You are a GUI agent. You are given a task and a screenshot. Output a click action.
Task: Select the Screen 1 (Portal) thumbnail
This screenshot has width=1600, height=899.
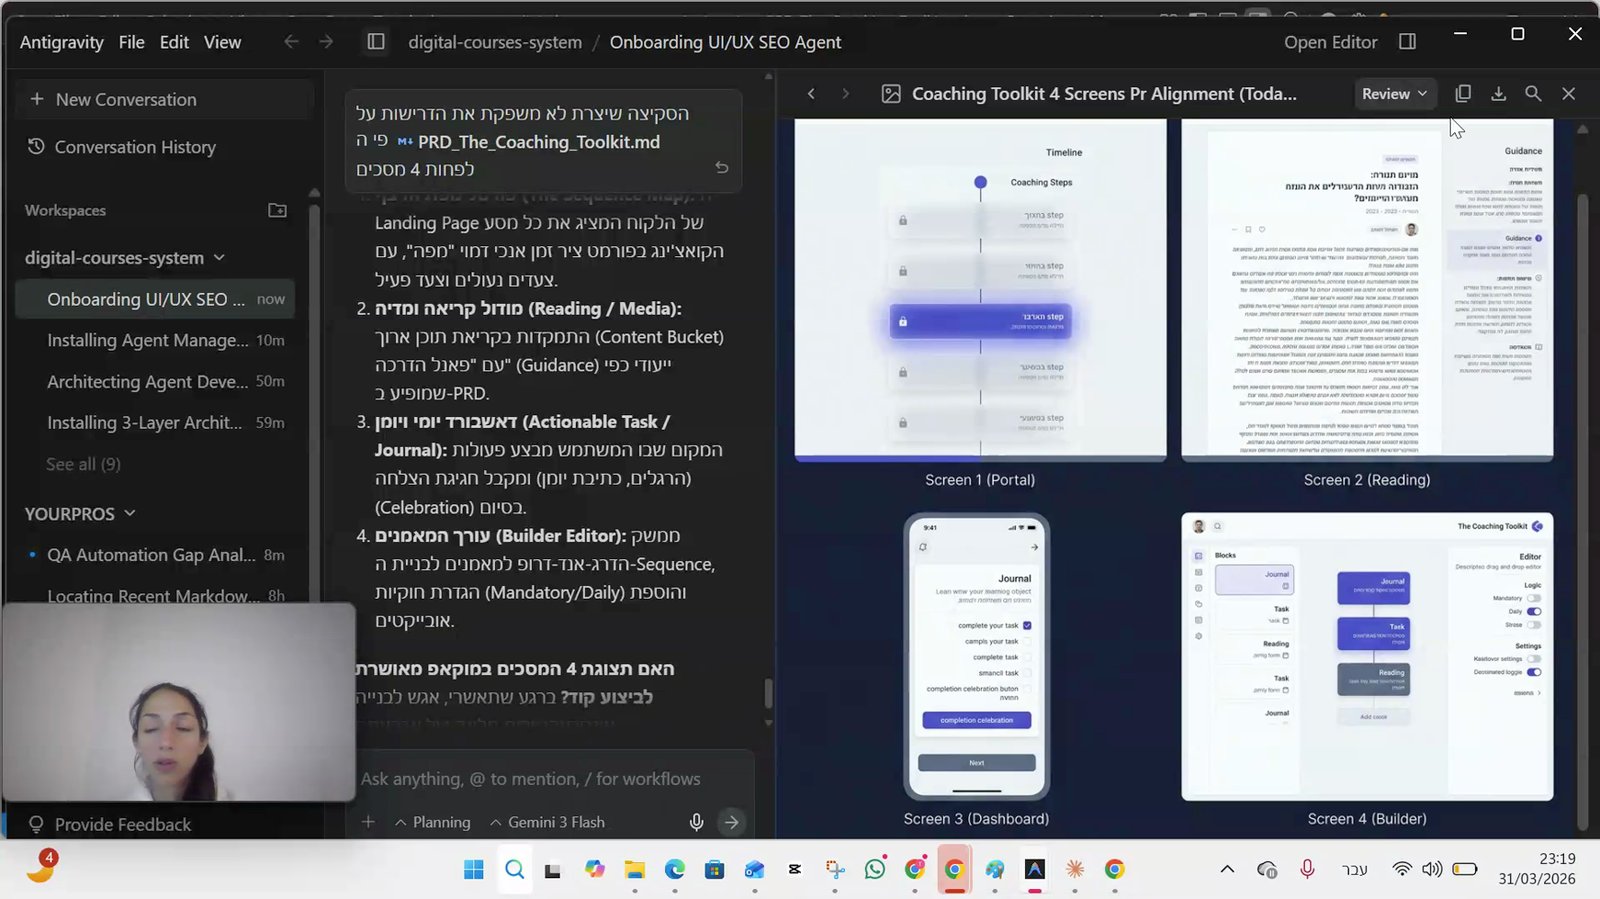tap(980, 290)
